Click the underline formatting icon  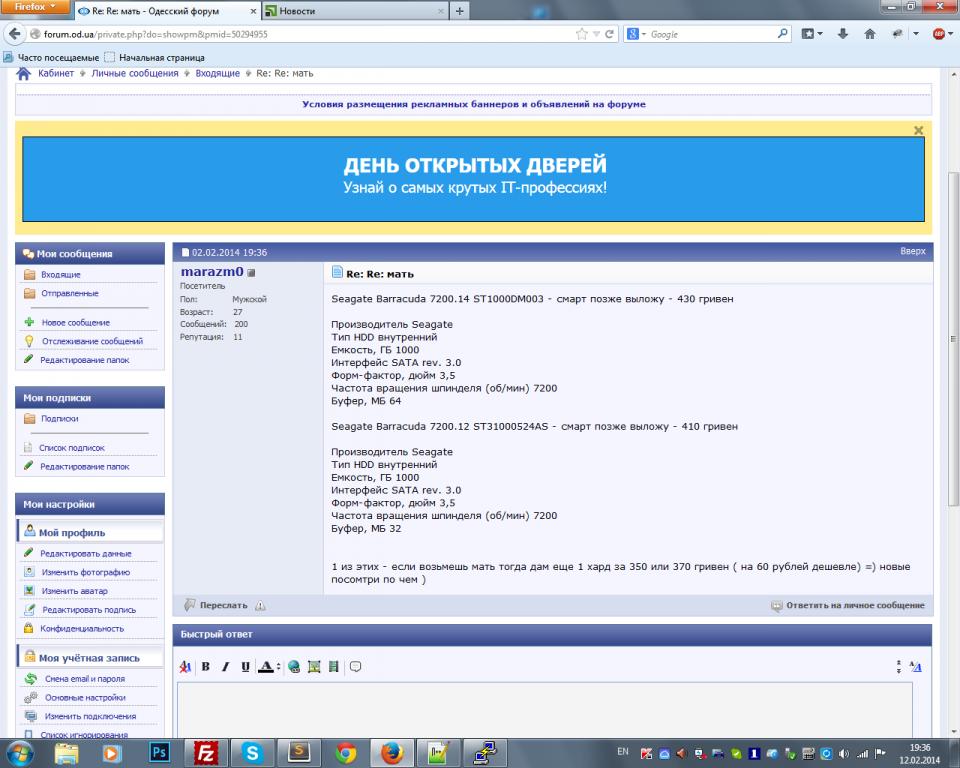pos(245,667)
